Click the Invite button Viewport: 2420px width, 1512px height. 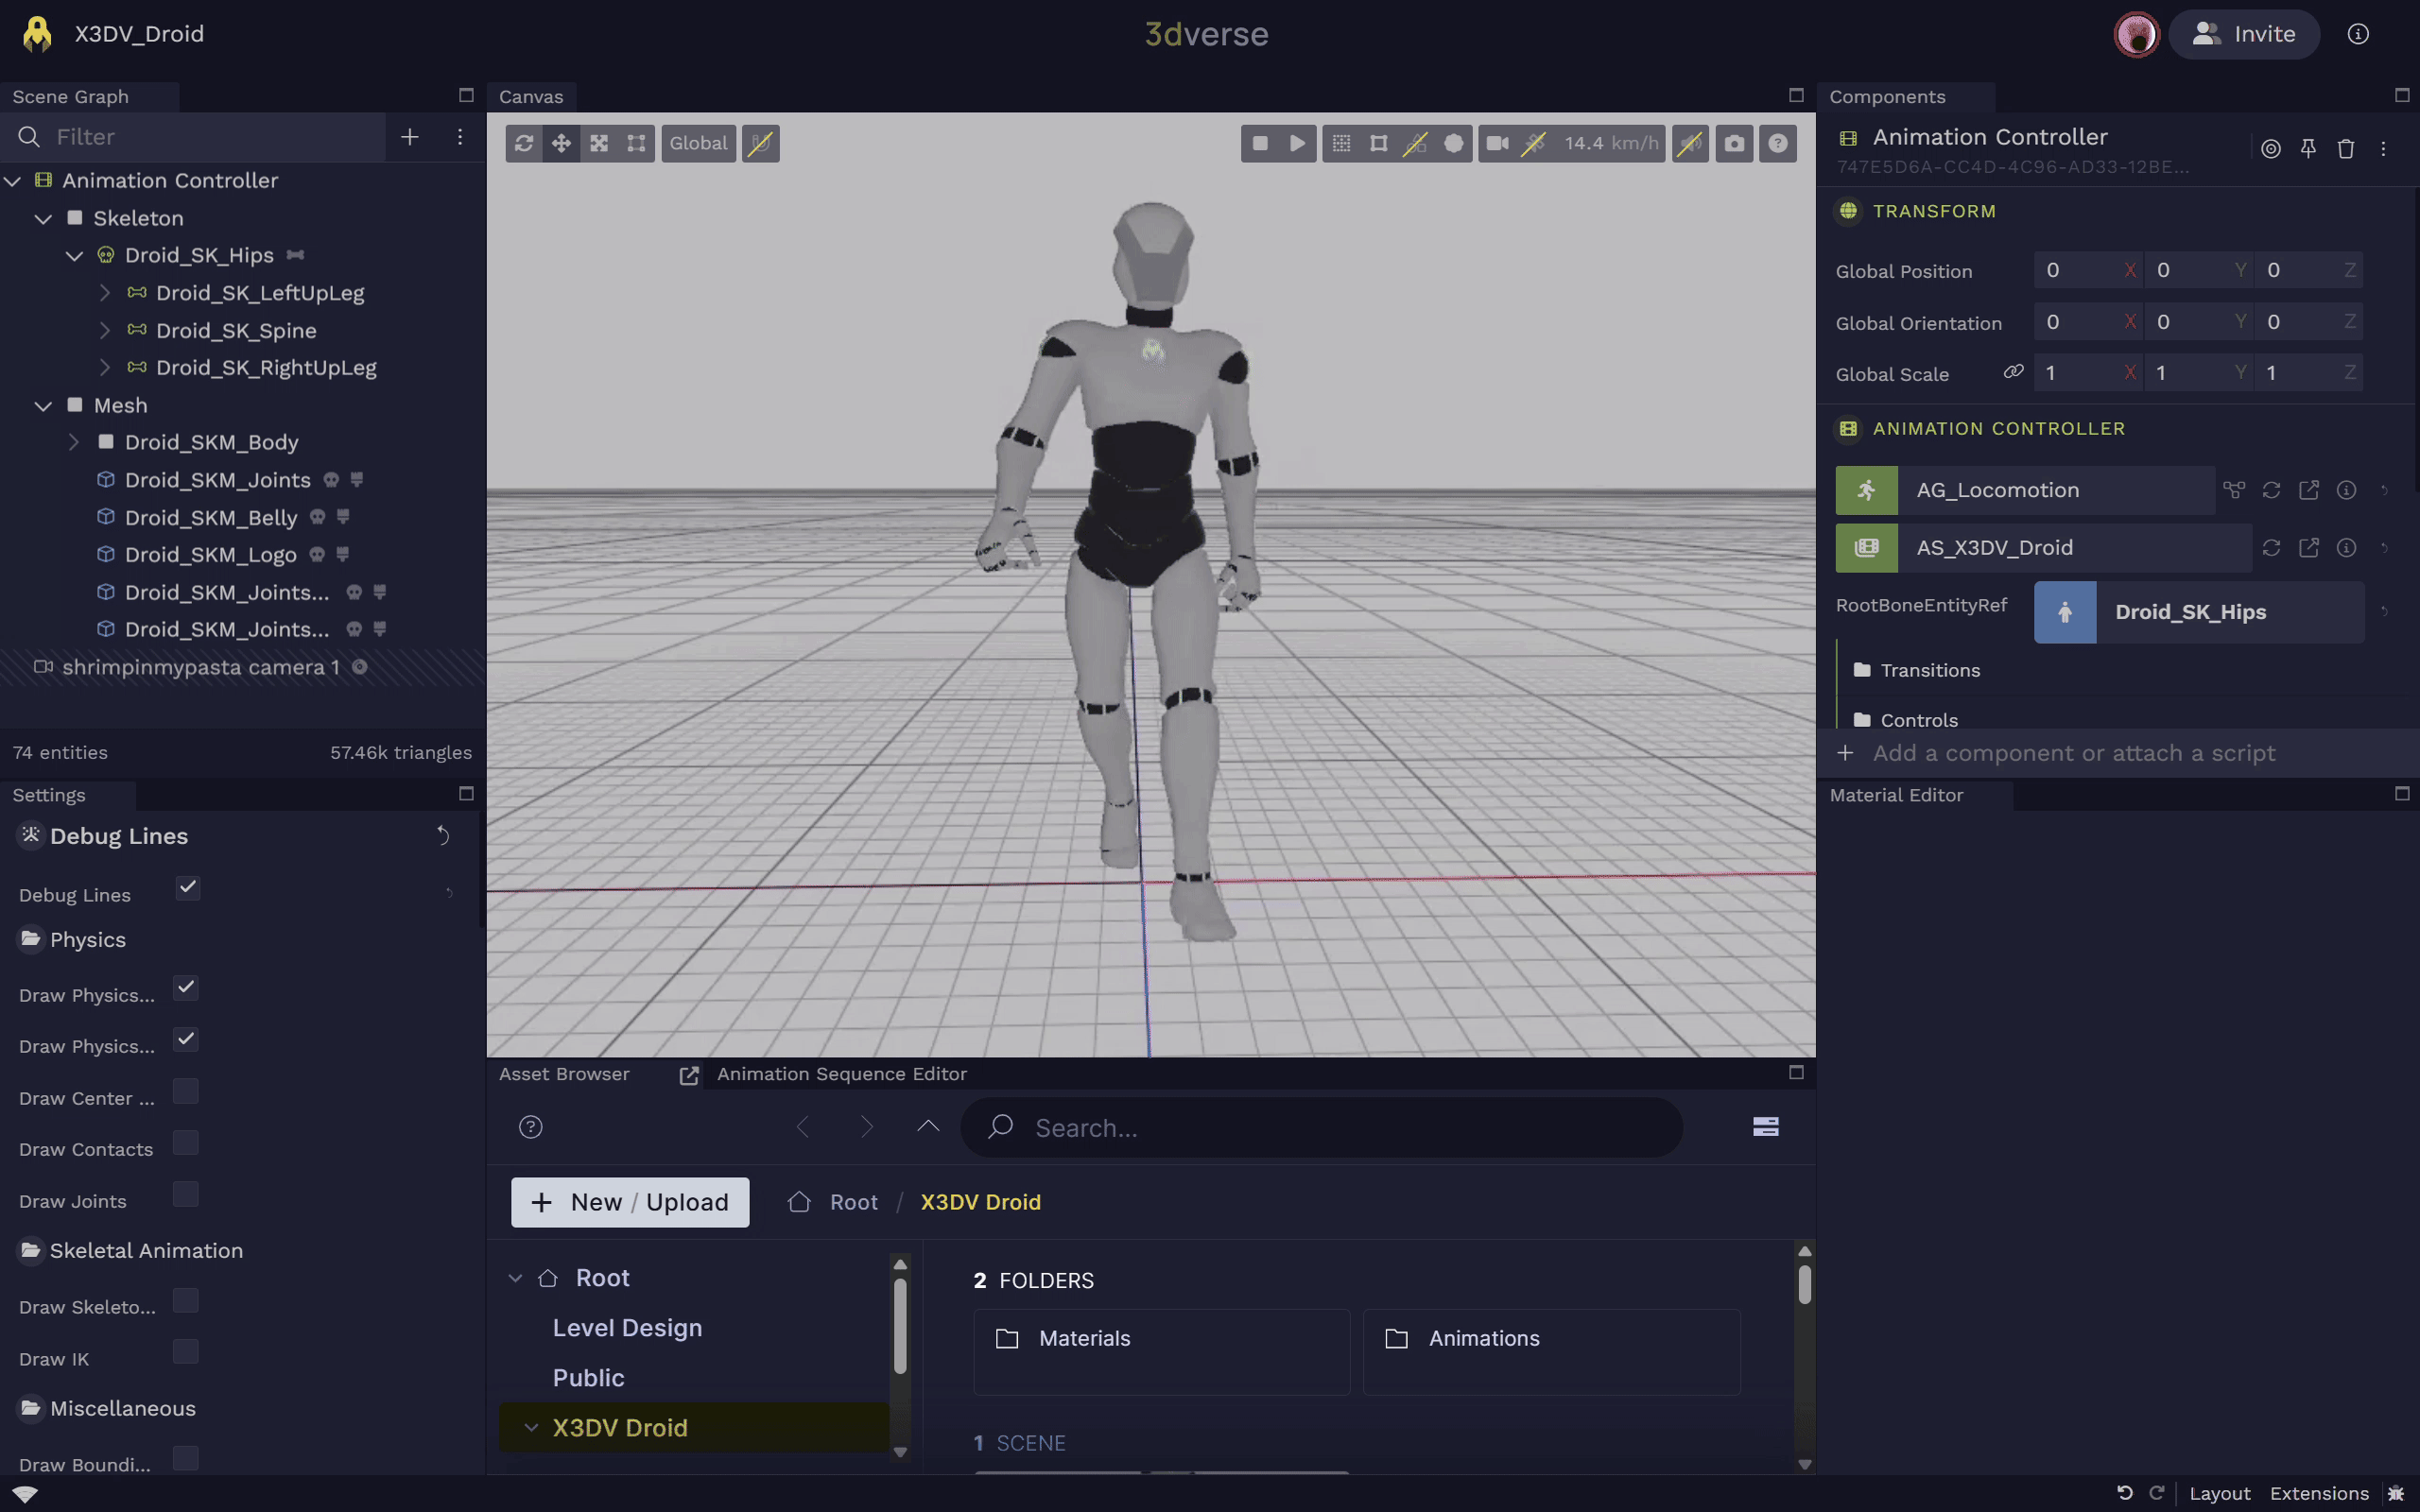tap(2244, 34)
